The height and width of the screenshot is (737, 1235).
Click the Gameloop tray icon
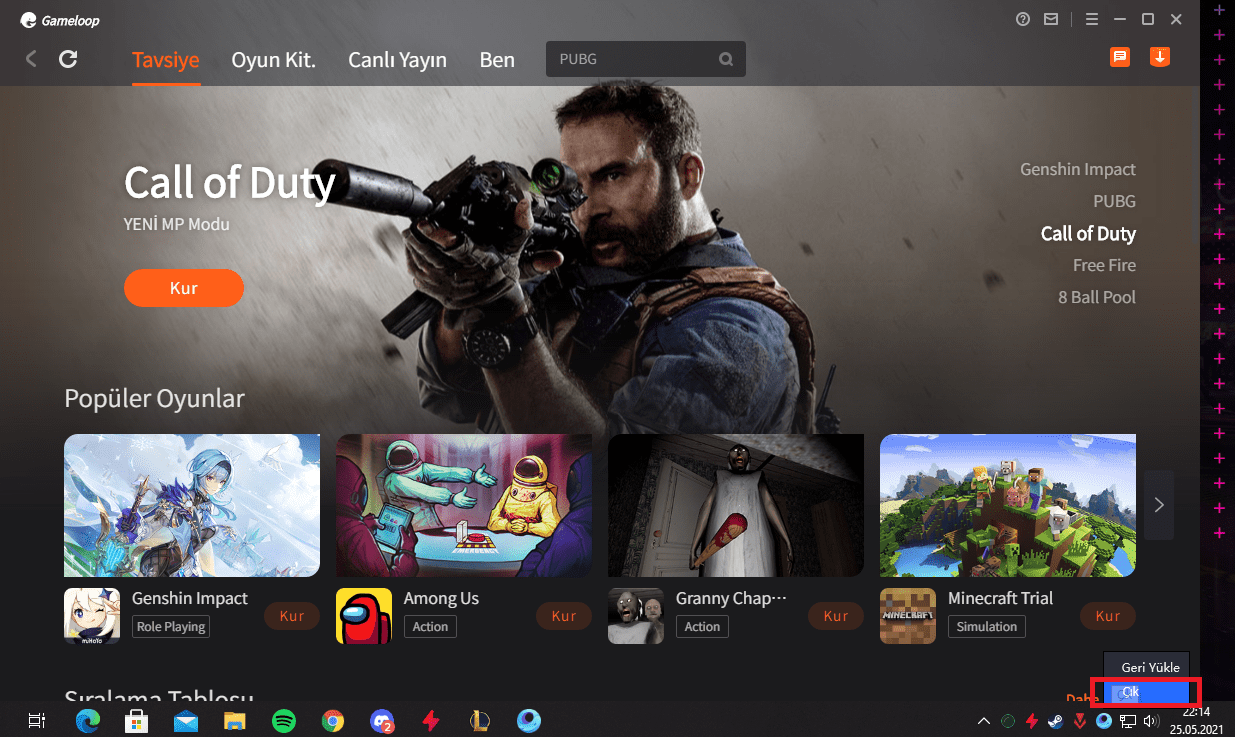pyautogui.click(x=1104, y=720)
